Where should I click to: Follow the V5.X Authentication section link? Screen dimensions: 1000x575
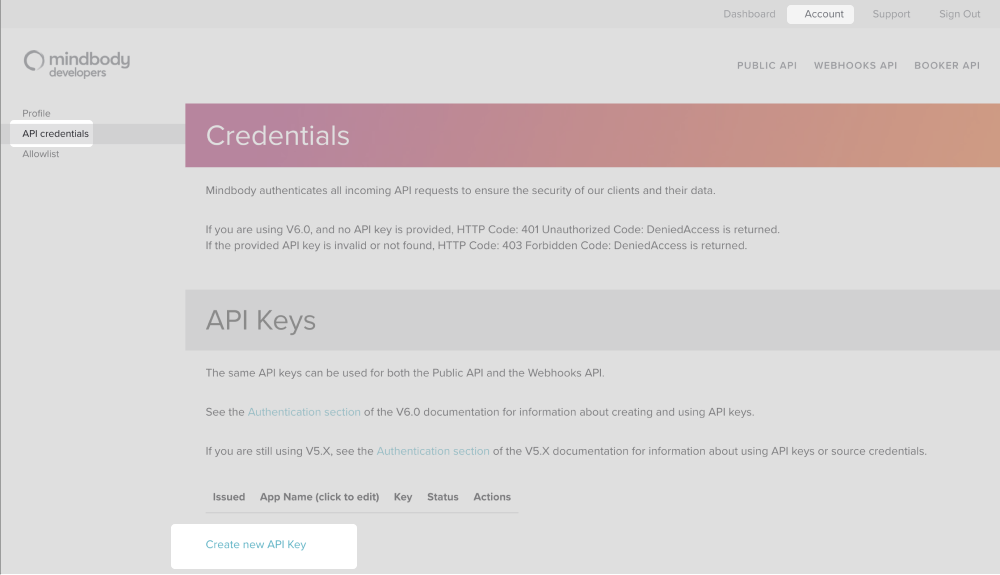[x=433, y=451]
